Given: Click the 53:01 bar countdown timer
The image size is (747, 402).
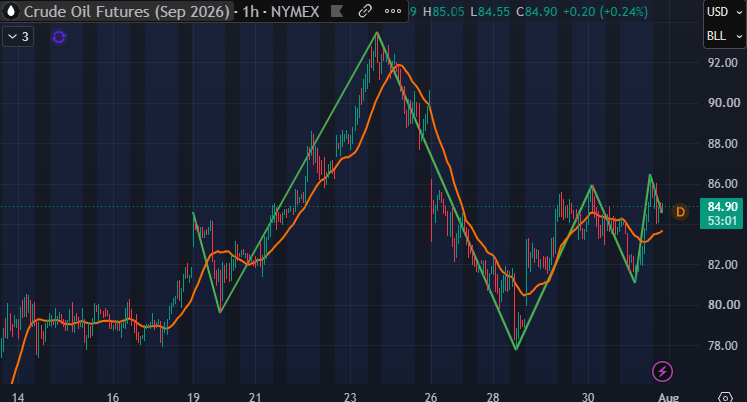Looking at the screenshot, I should pyautogui.click(x=722, y=221).
